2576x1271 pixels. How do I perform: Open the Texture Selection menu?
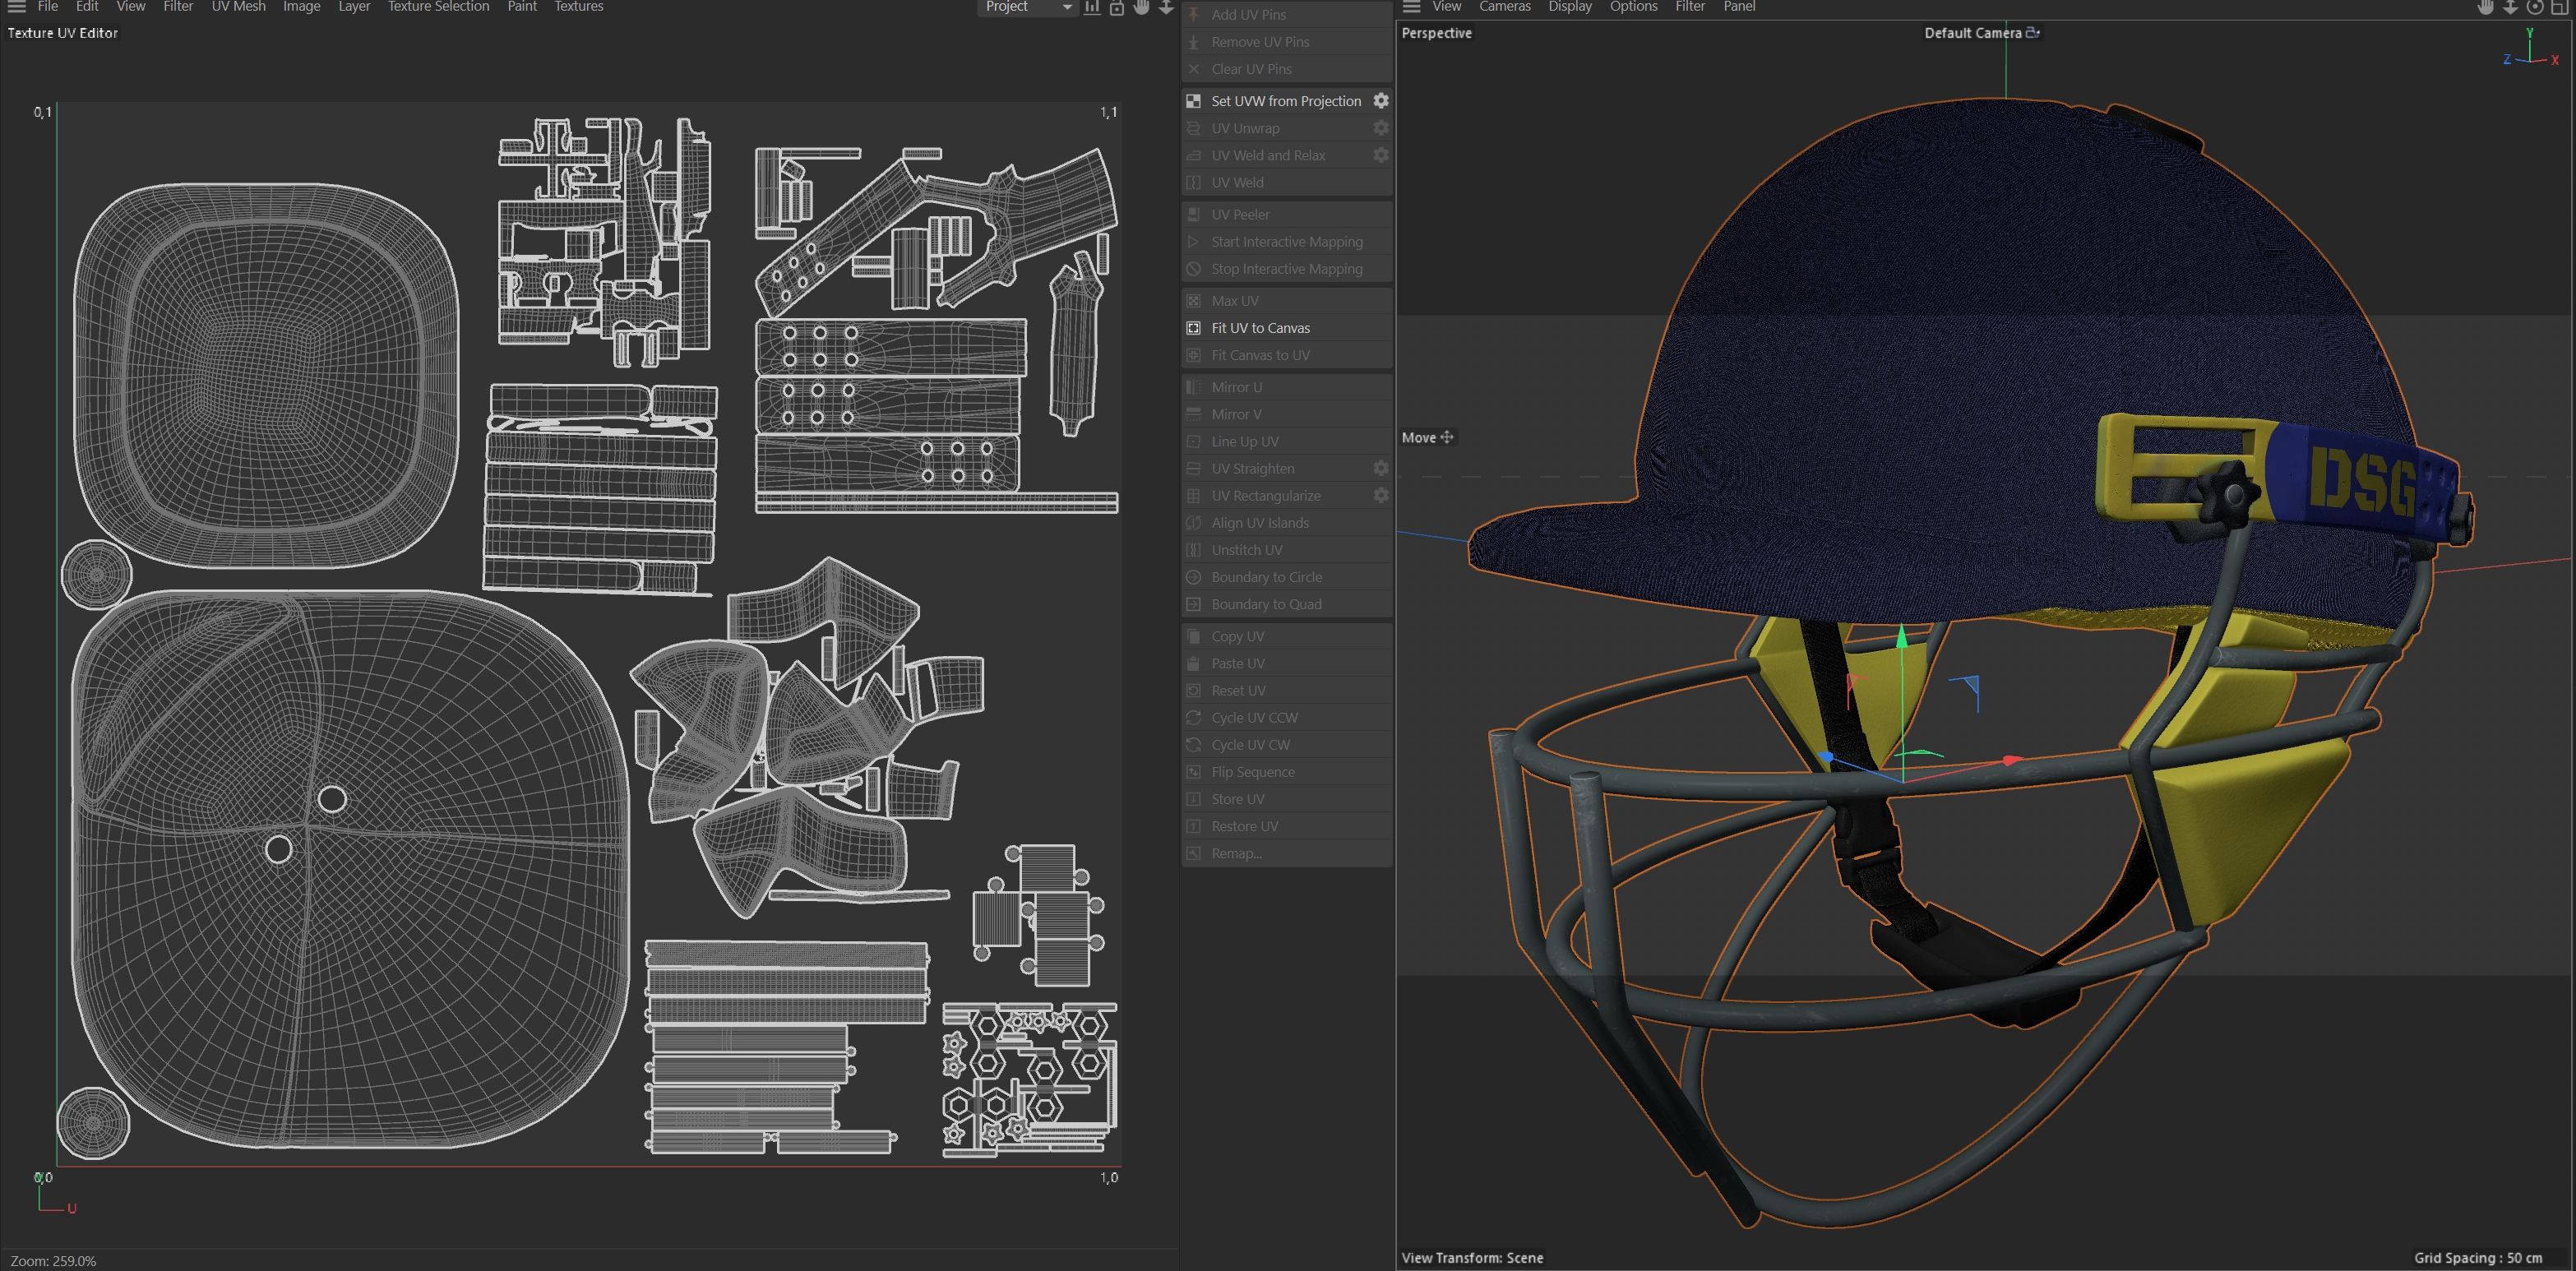tap(438, 7)
